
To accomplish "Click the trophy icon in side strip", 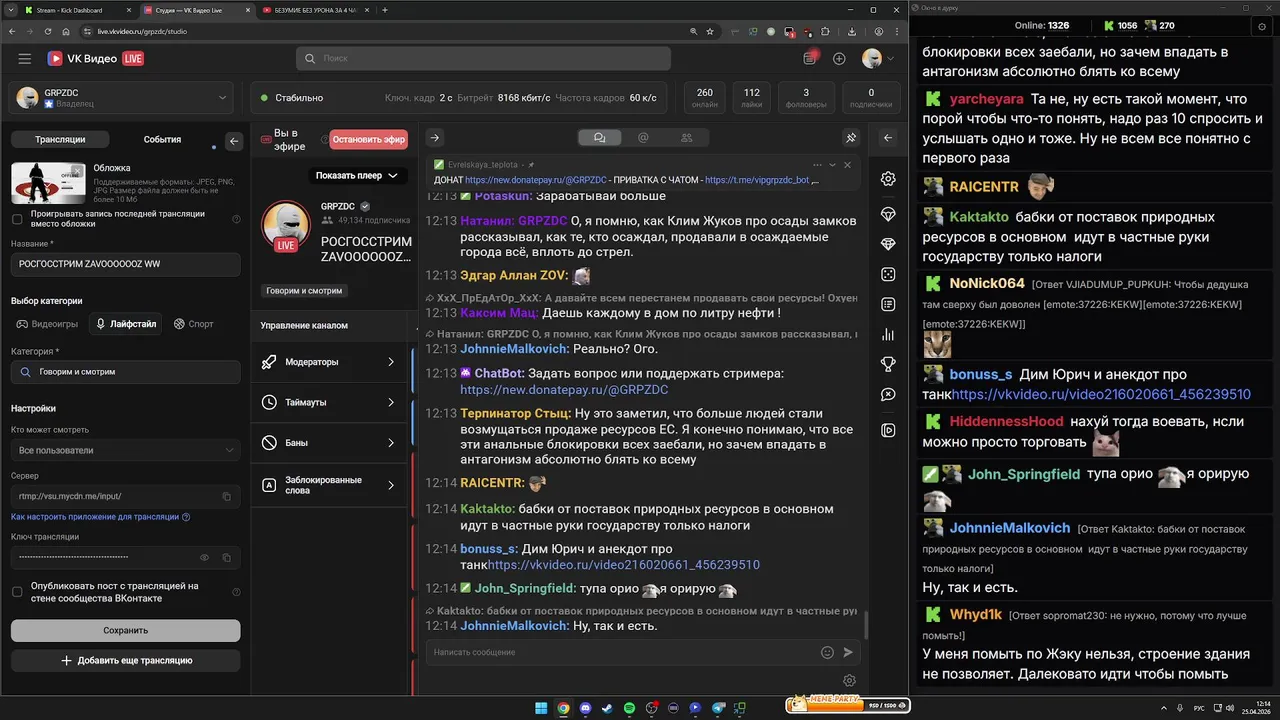I will tap(888, 364).
